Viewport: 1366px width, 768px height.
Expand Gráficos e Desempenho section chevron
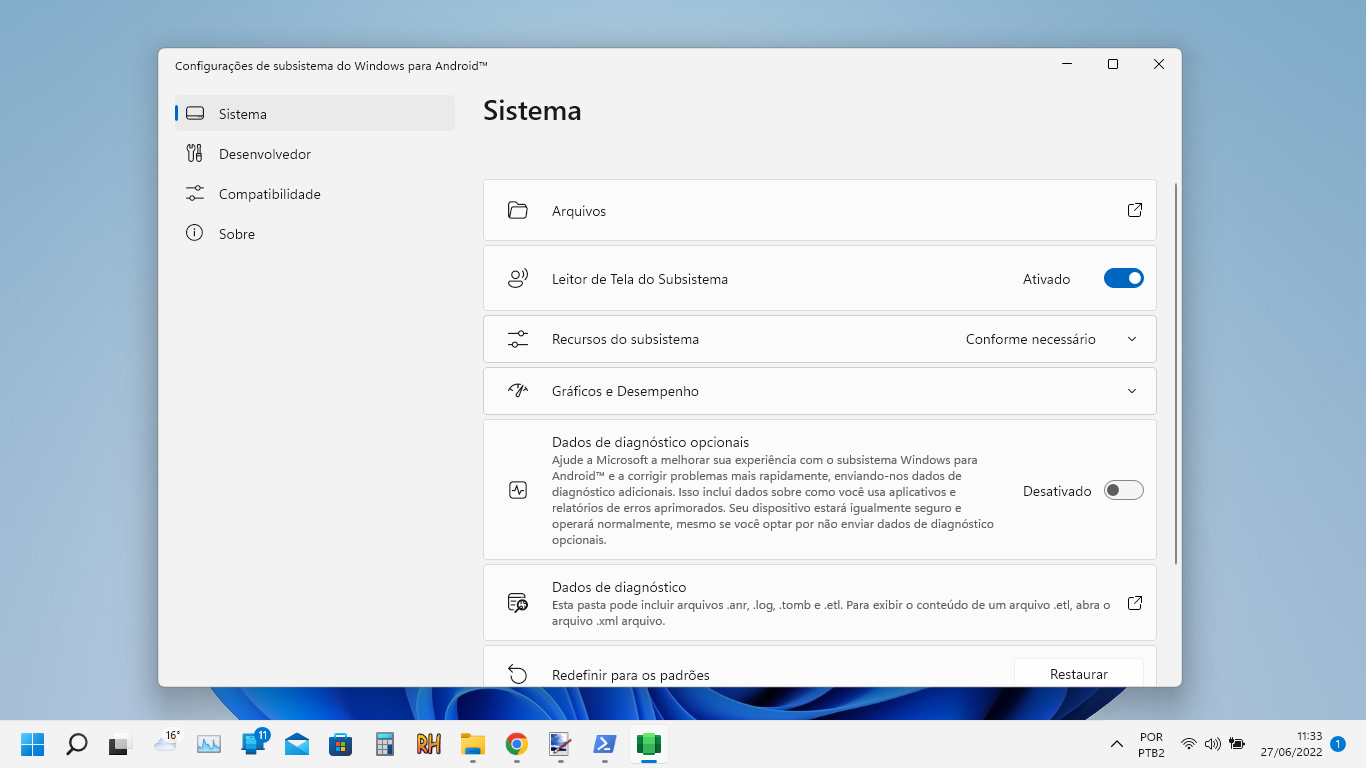(1132, 391)
